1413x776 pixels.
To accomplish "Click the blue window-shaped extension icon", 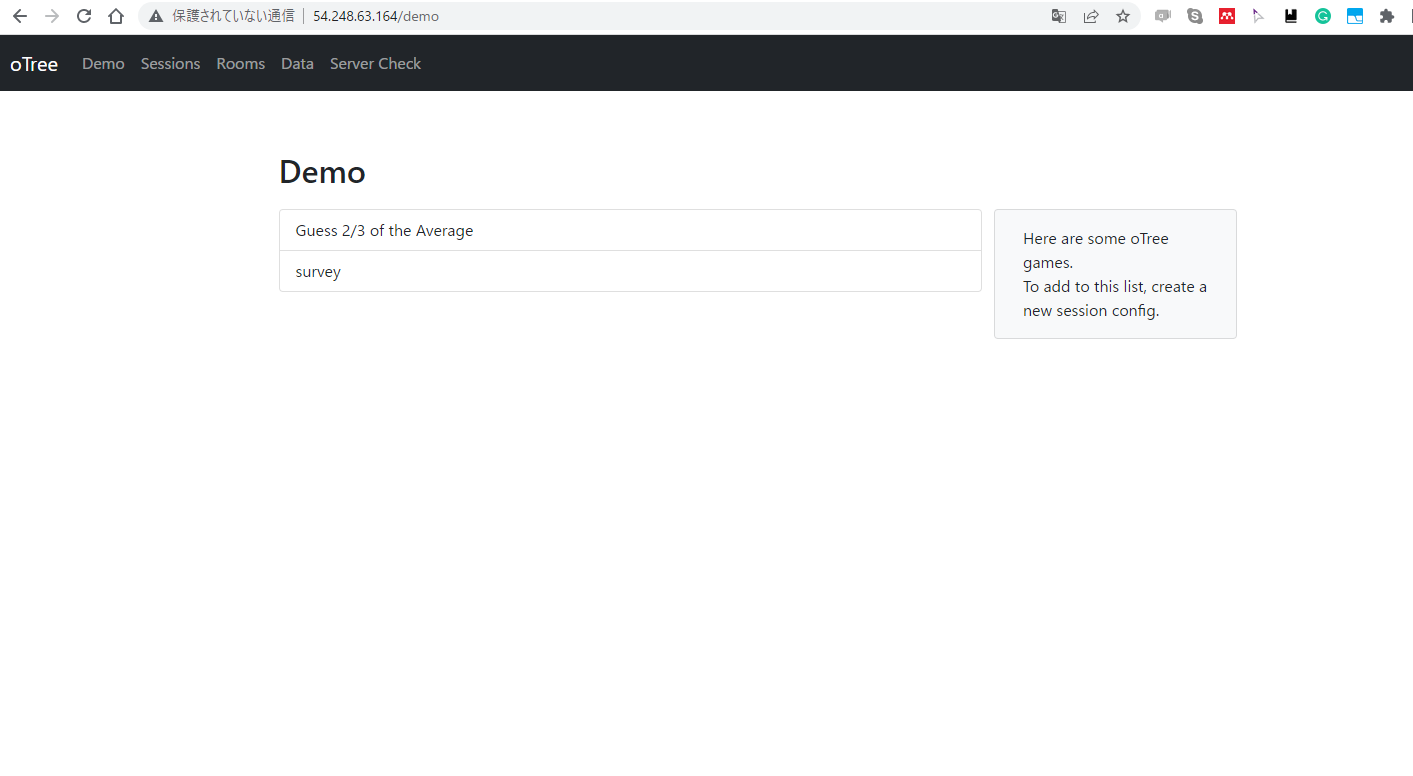I will pyautogui.click(x=1355, y=16).
